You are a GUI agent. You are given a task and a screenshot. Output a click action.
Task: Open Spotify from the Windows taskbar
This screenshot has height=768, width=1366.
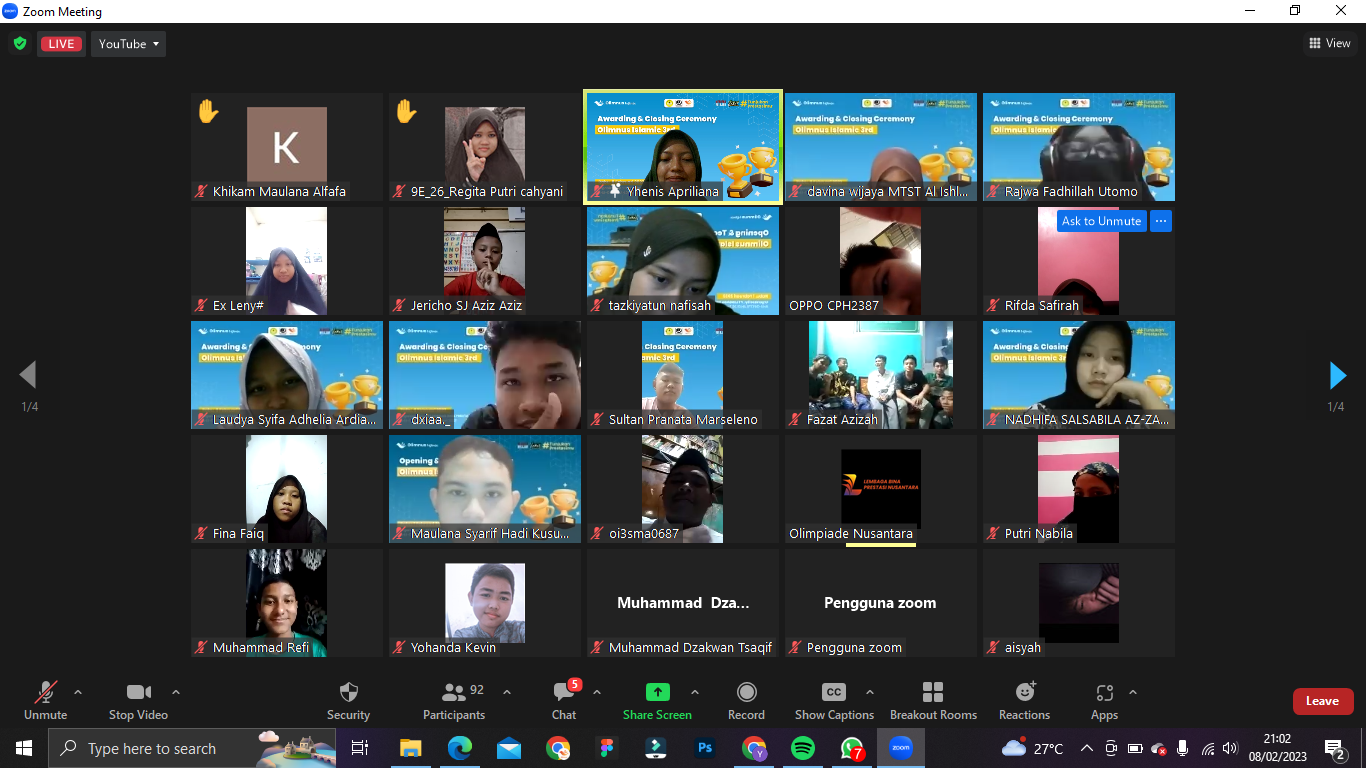coord(803,748)
